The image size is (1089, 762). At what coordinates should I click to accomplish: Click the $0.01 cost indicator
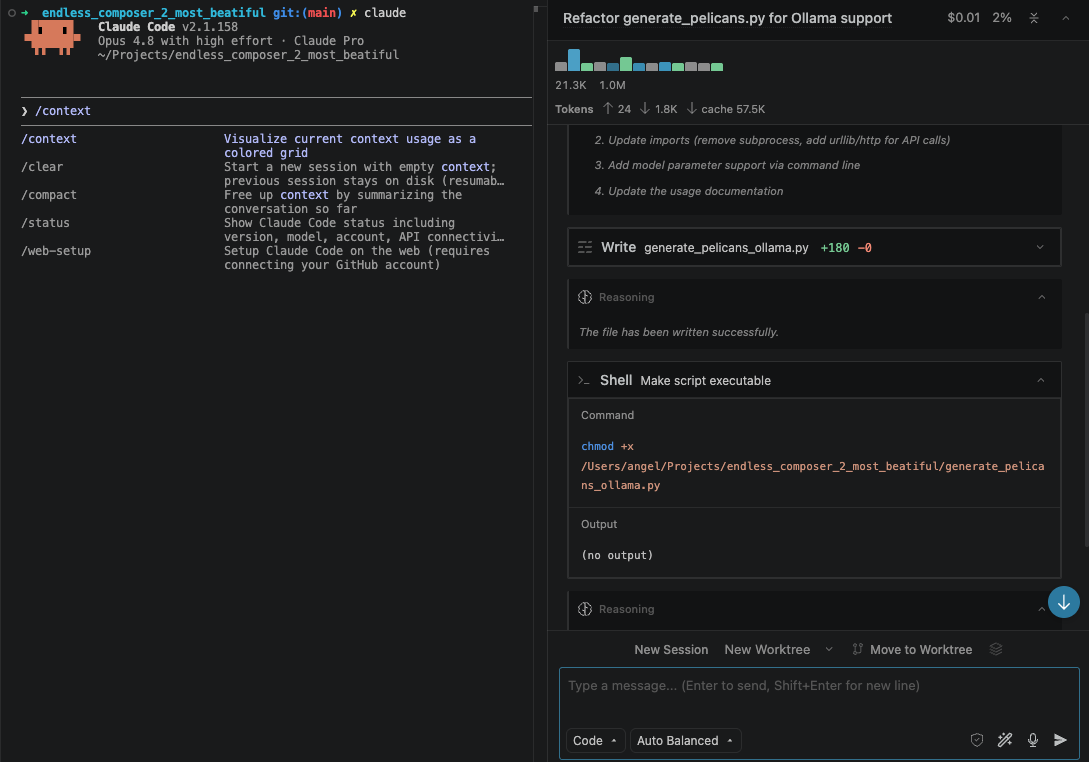963,18
